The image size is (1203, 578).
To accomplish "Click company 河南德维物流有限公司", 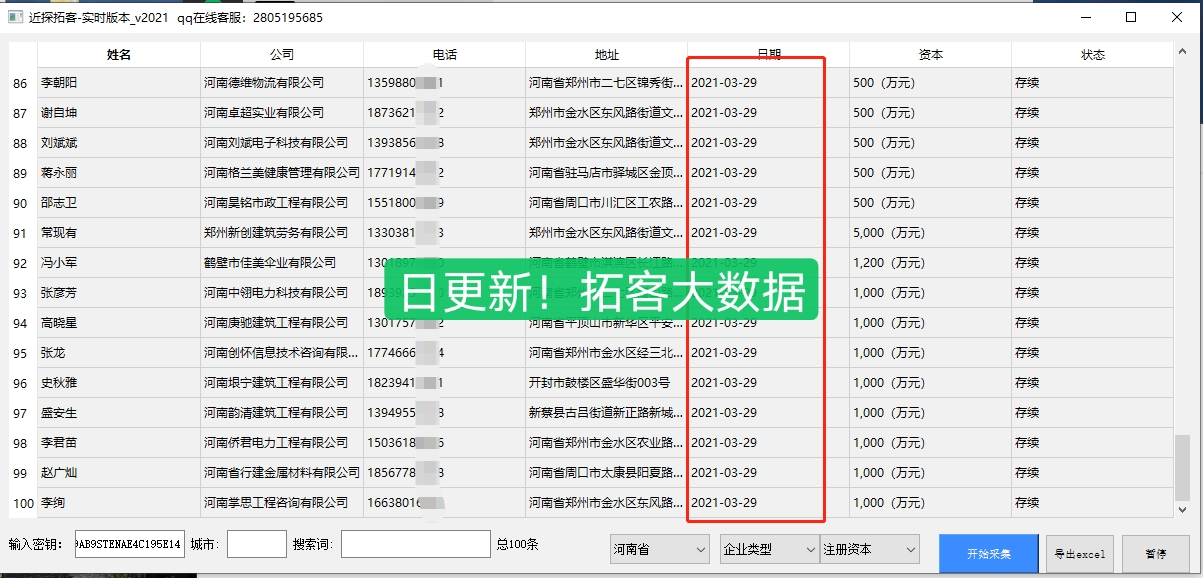I will (x=282, y=83).
